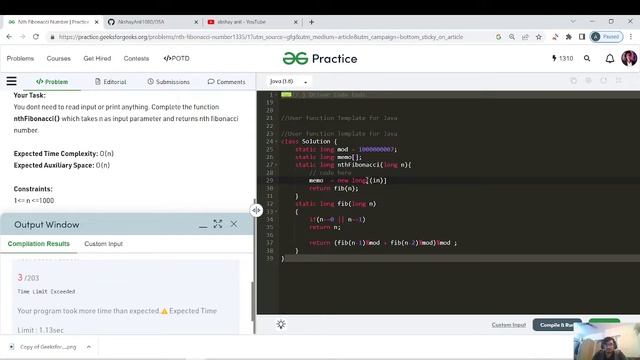Click the editor fullscreen icon
The image size is (640, 360).
pos(619,81)
